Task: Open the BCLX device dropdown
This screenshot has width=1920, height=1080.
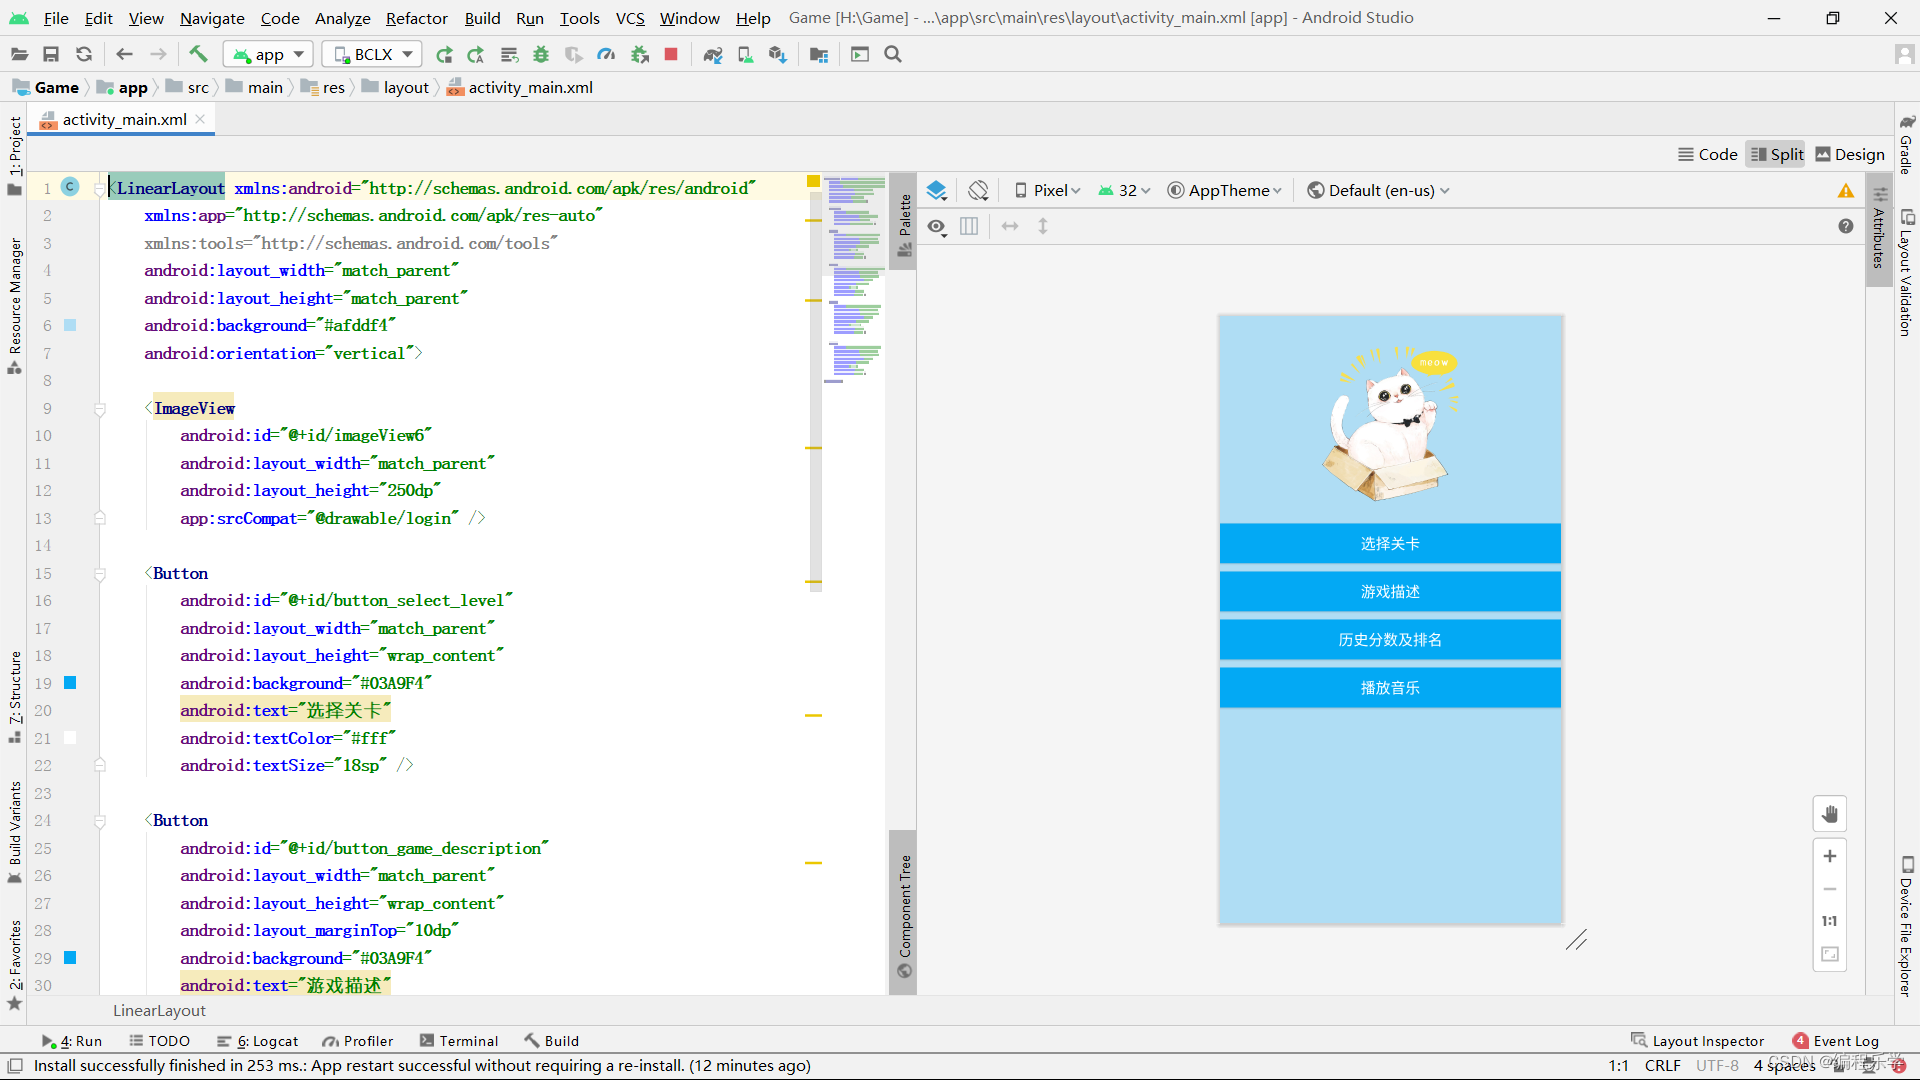Action: [x=372, y=54]
